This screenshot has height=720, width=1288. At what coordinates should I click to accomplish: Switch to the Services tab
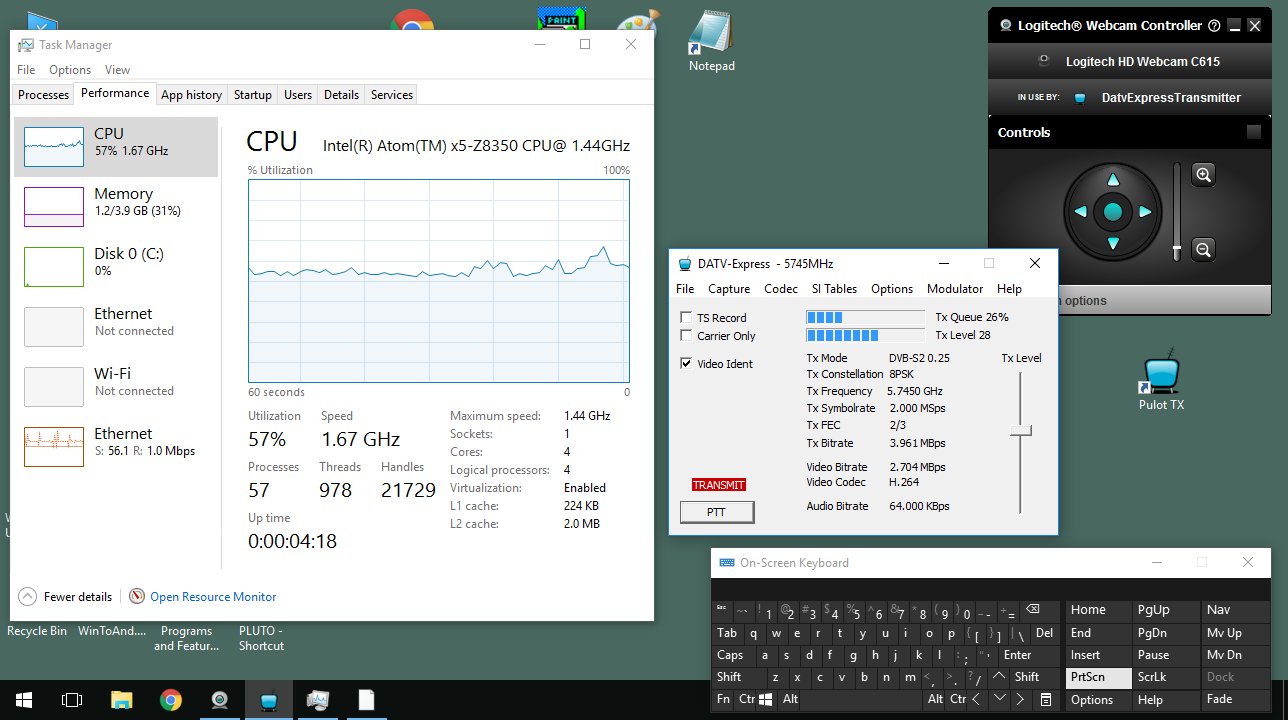pos(392,95)
